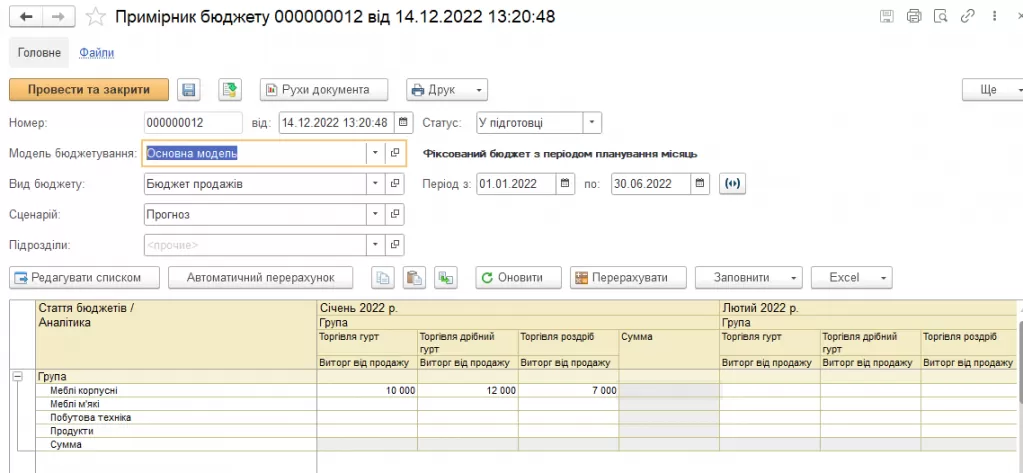Click Редагувати списком button
Viewport: 1023px width, 473px height.
pyautogui.click(x=85, y=277)
